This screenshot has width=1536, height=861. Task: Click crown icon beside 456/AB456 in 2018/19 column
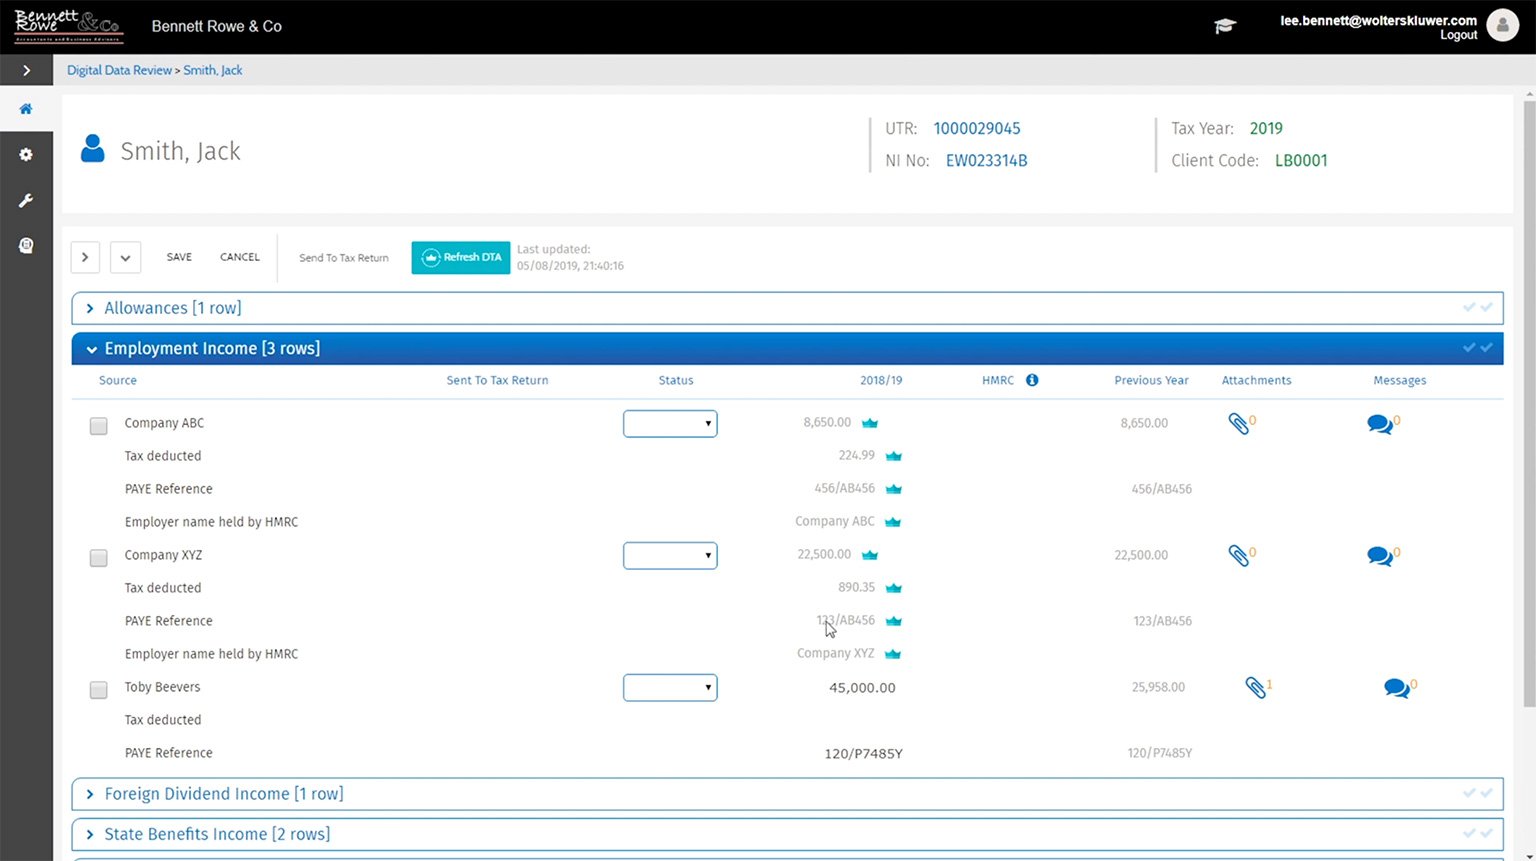tap(894, 489)
